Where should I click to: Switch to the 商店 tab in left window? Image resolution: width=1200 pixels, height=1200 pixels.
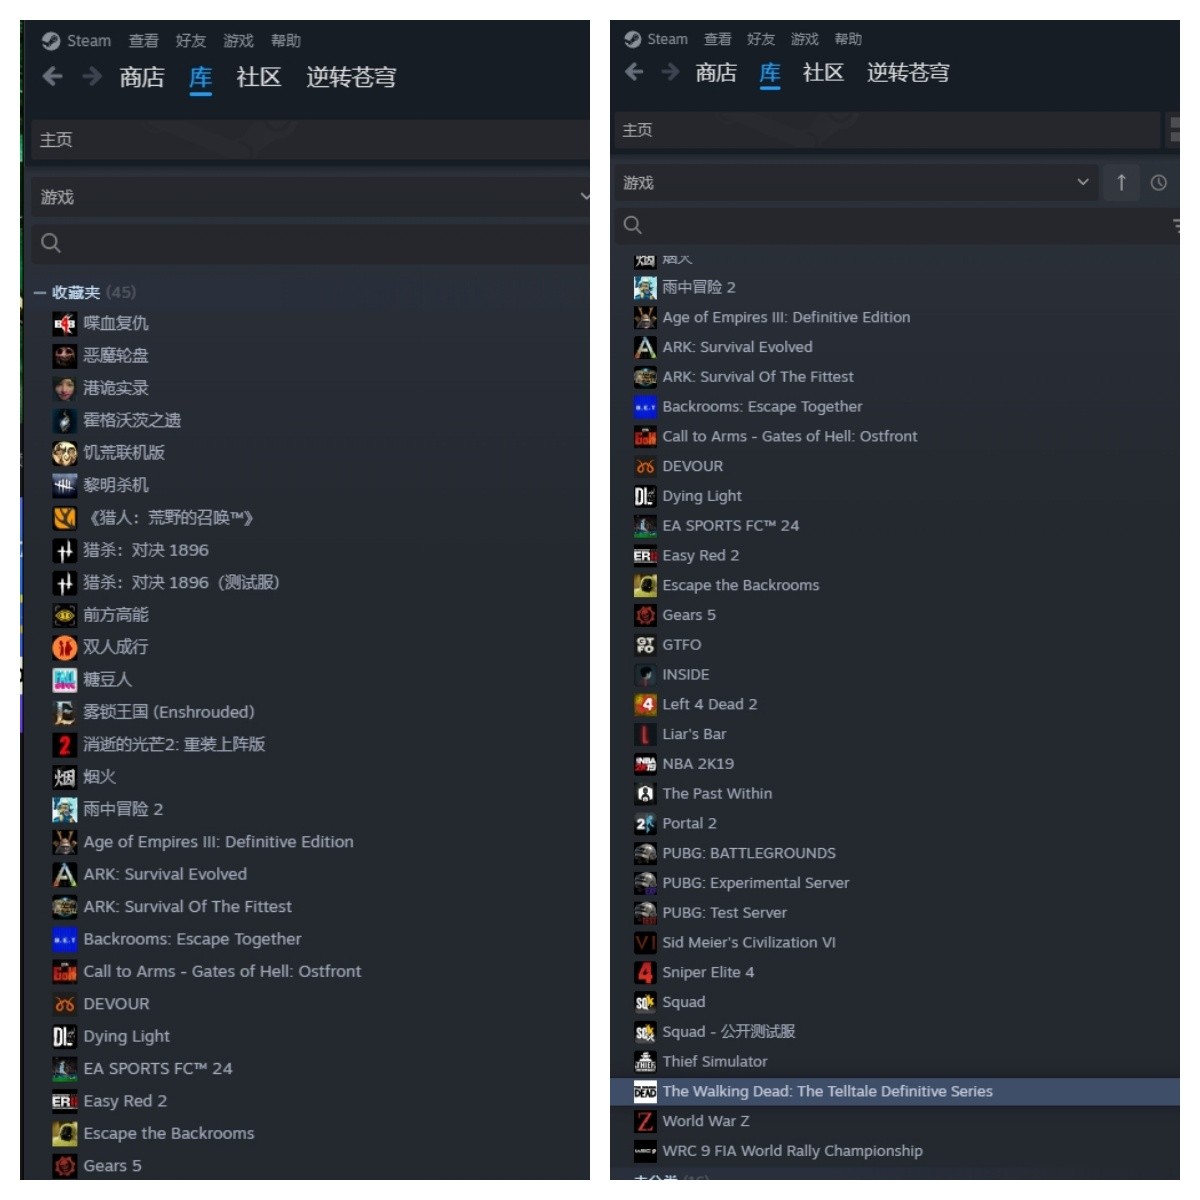coord(142,77)
